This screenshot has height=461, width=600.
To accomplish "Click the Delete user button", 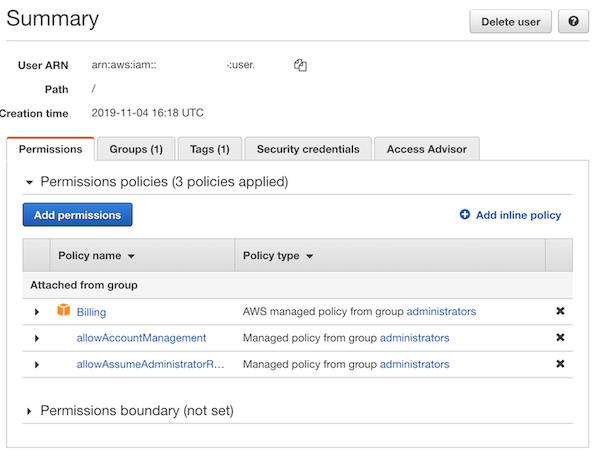I will click(x=510, y=22).
